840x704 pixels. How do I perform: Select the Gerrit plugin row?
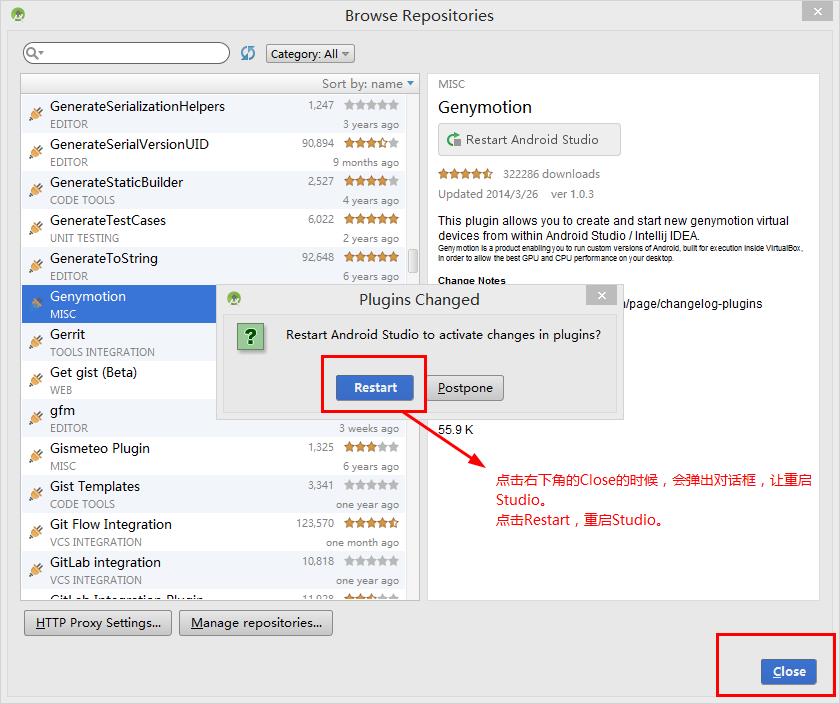point(119,342)
